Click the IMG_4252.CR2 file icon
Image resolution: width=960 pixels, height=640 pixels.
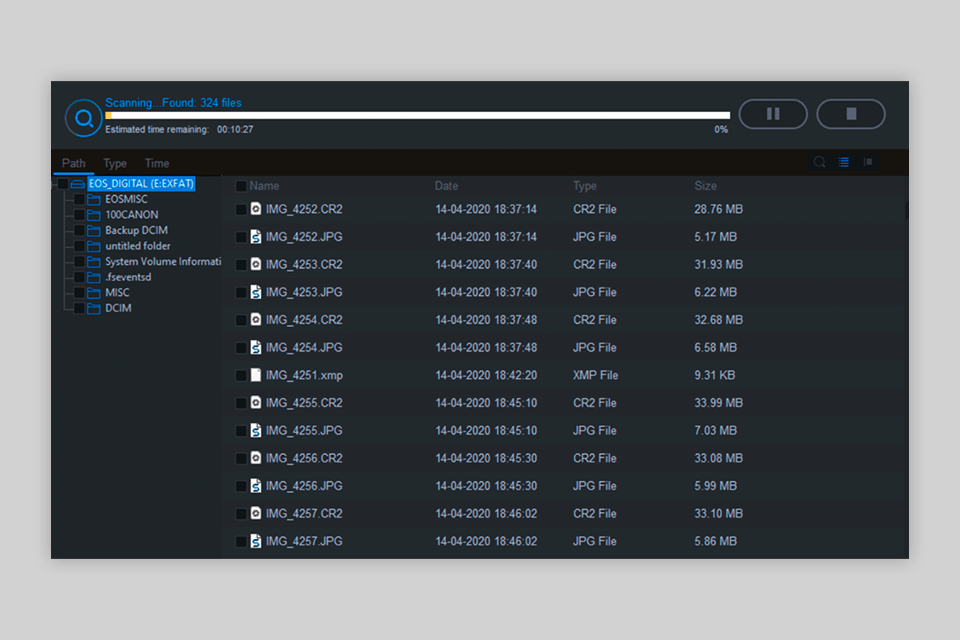click(x=256, y=209)
